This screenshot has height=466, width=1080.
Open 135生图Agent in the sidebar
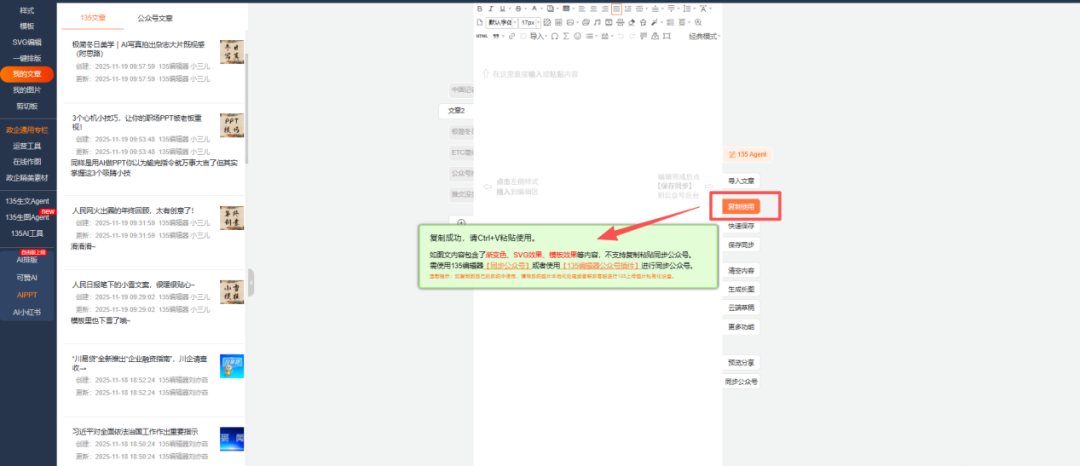point(27,217)
